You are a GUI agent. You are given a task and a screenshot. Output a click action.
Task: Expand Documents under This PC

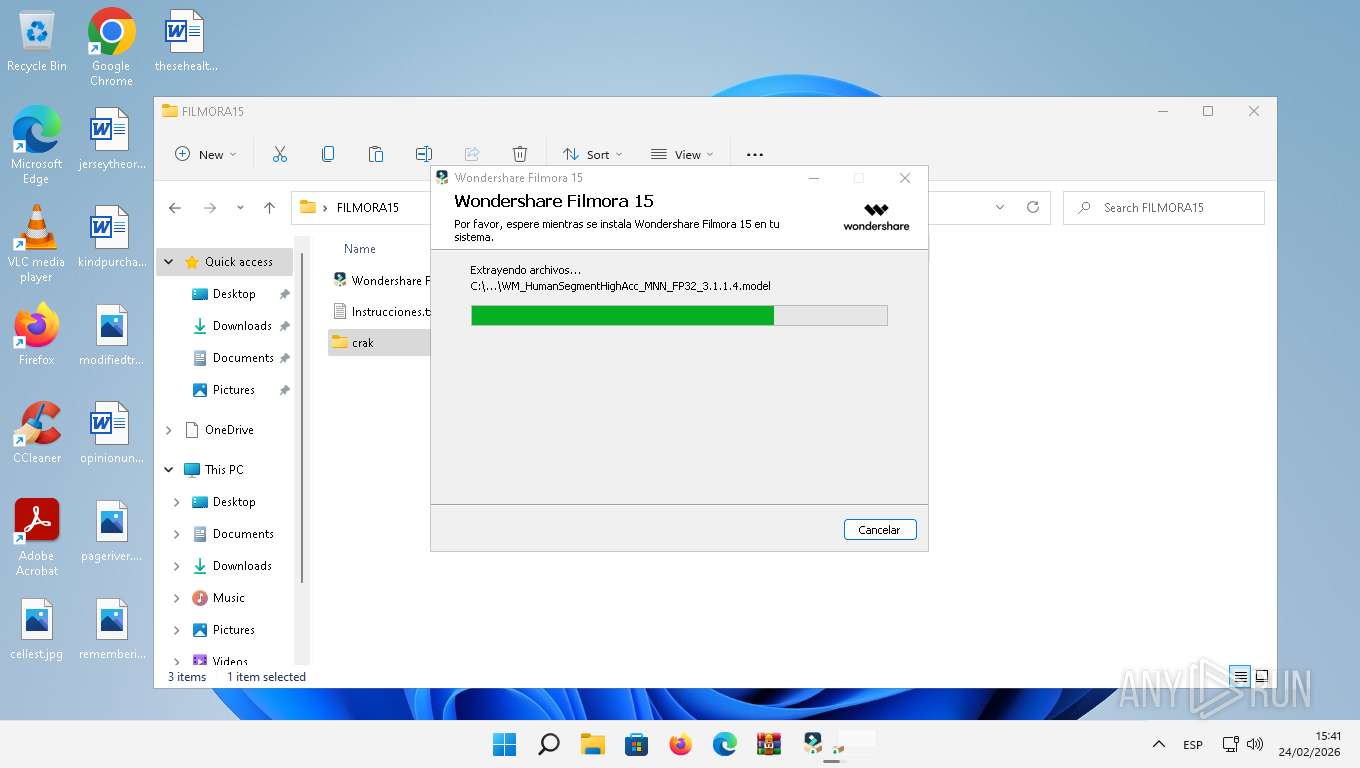coord(177,534)
